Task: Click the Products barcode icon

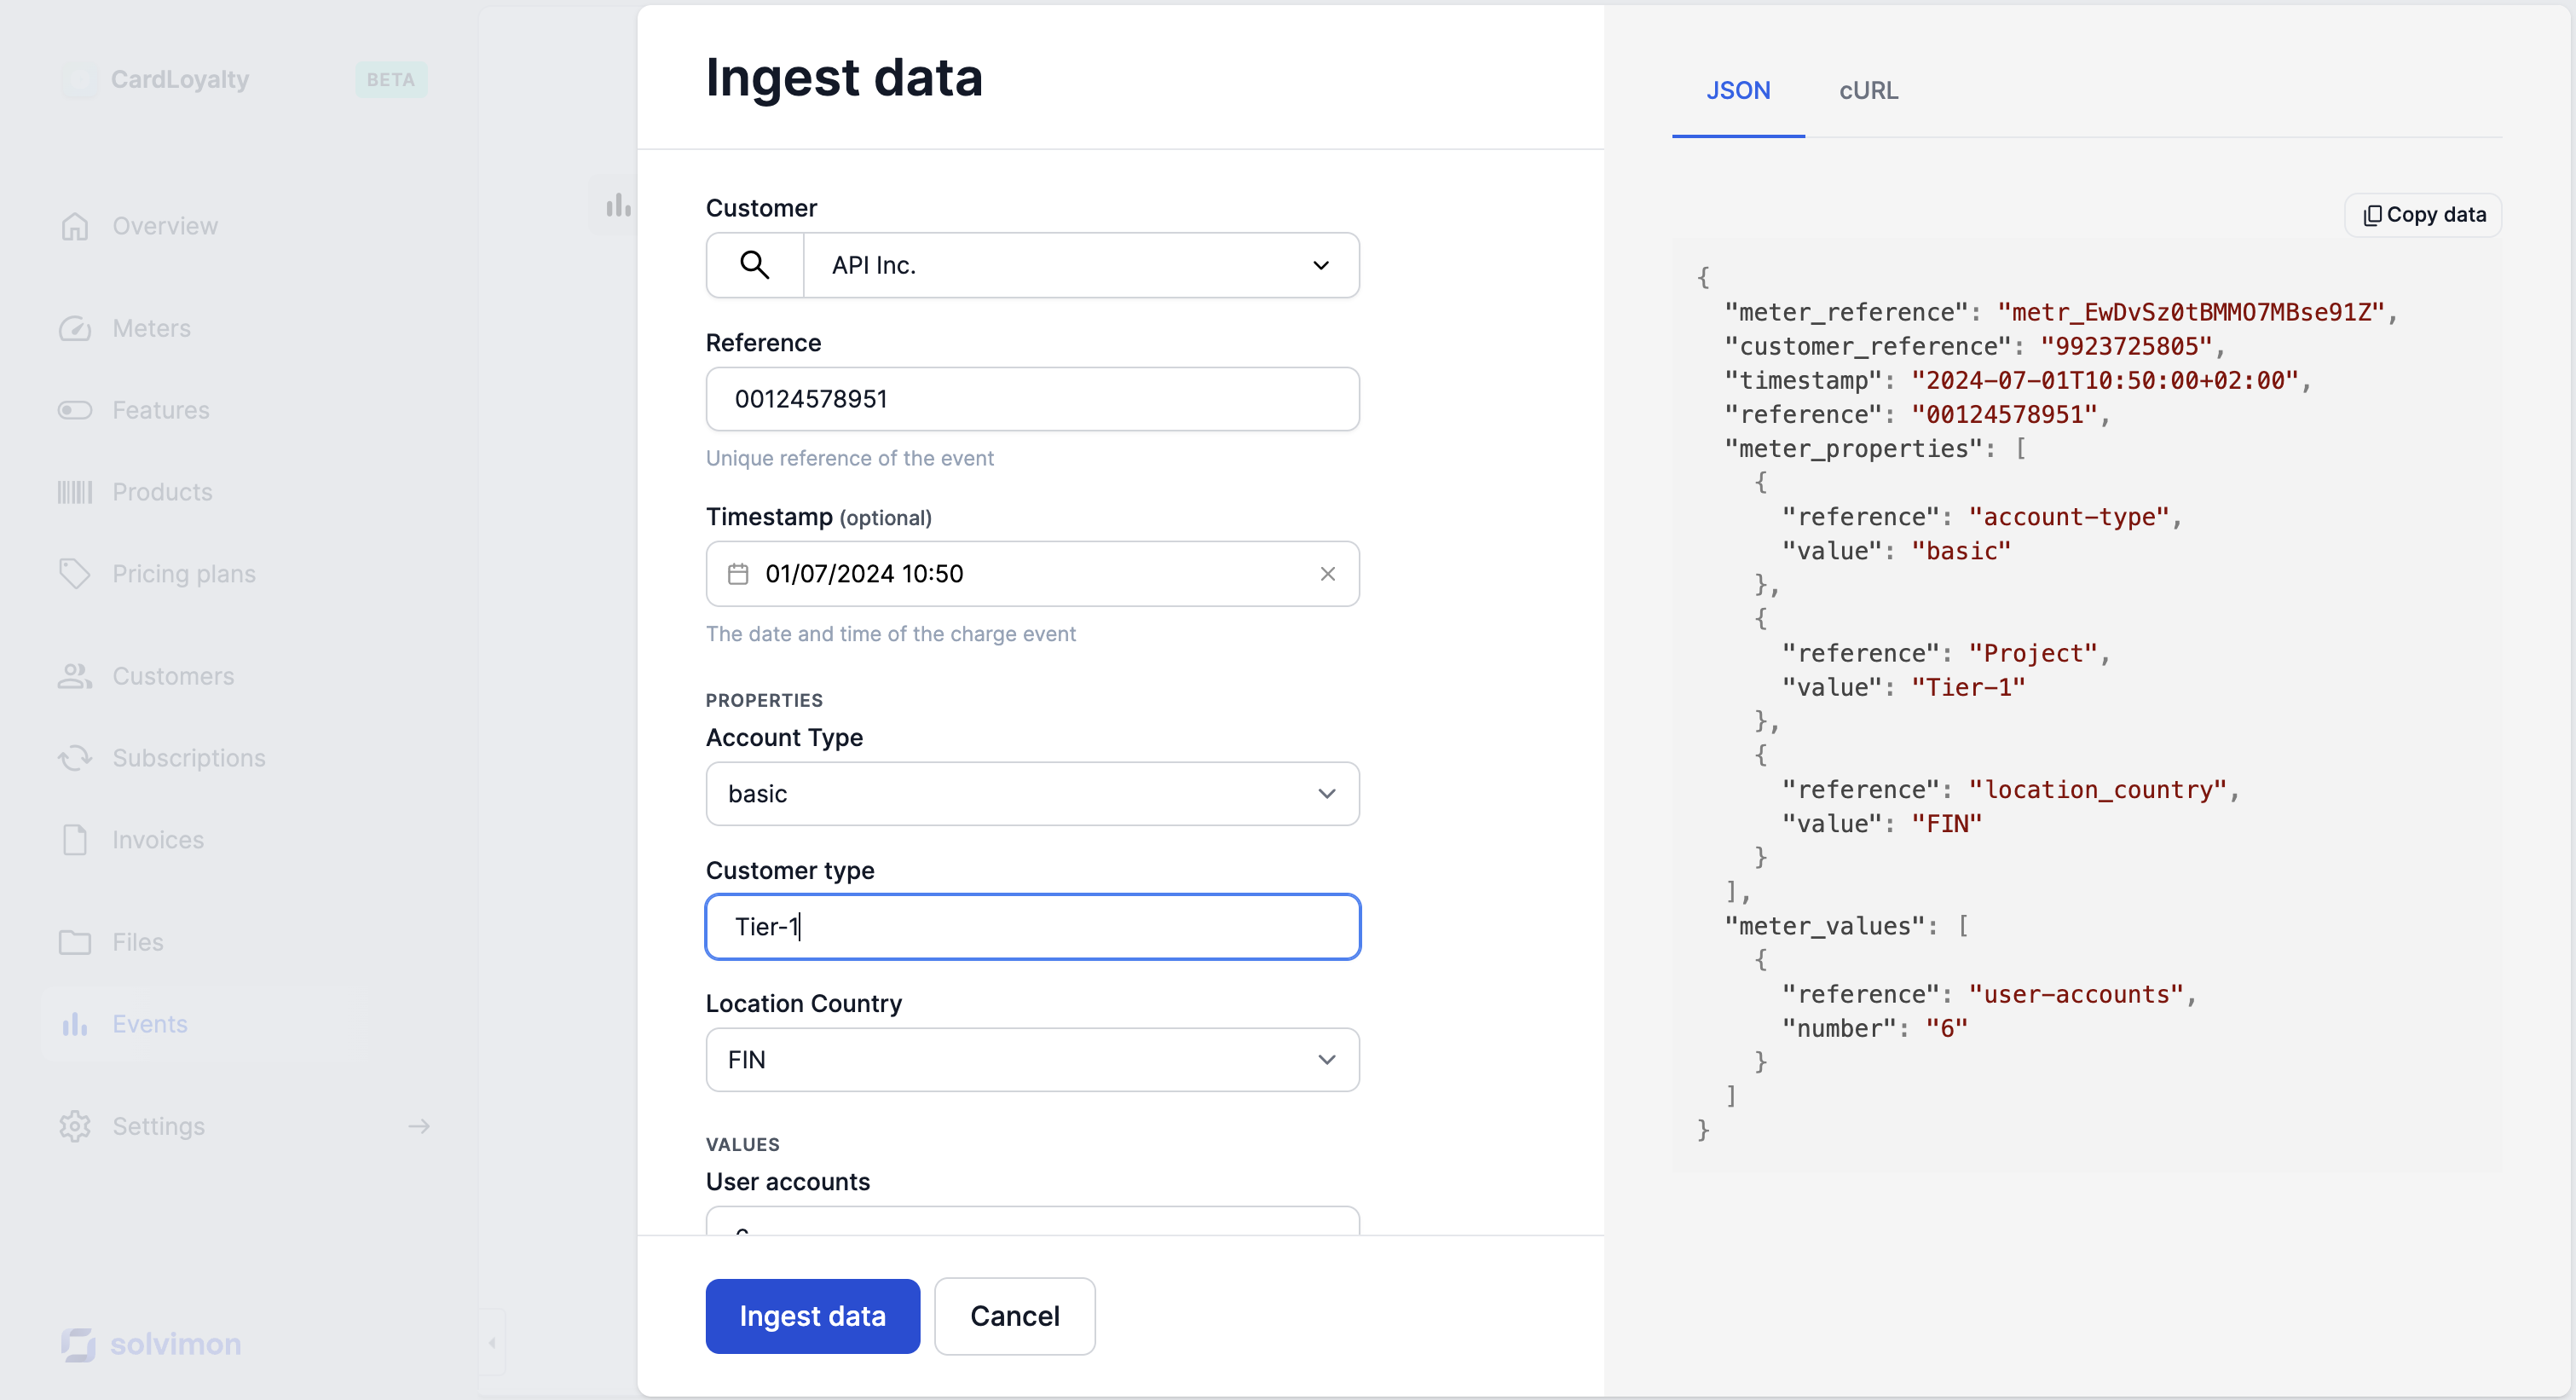Action: pyautogui.click(x=75, y=492)
